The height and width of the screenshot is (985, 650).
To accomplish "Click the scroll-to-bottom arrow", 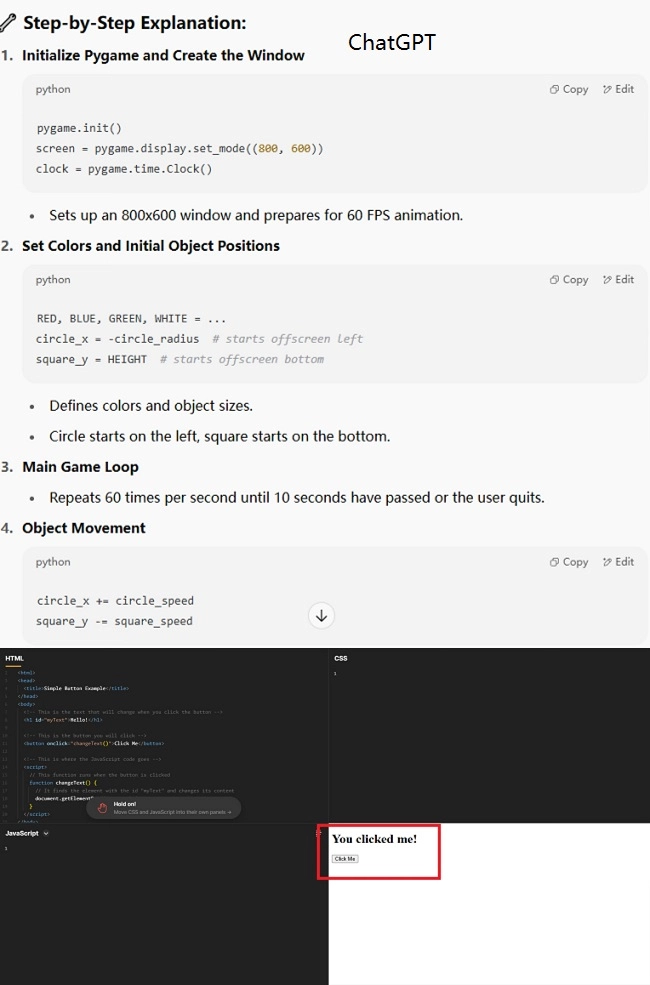I will pyautogui.click(x=321, y=615).
